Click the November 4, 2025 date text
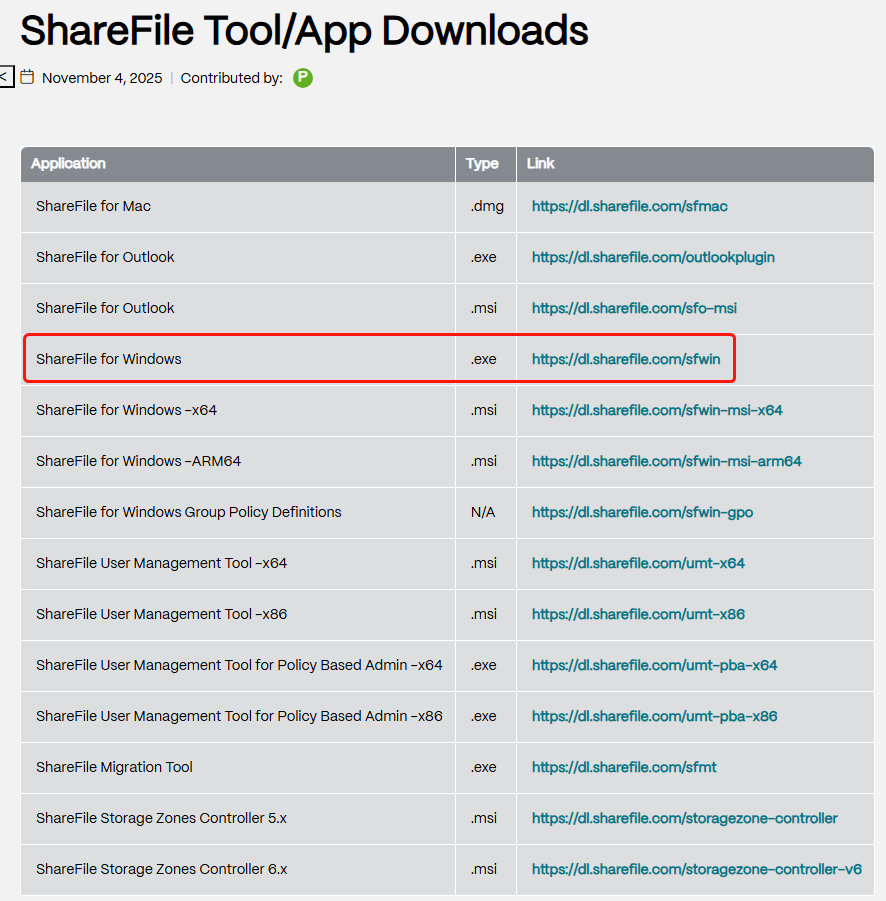 click(102, 78)
